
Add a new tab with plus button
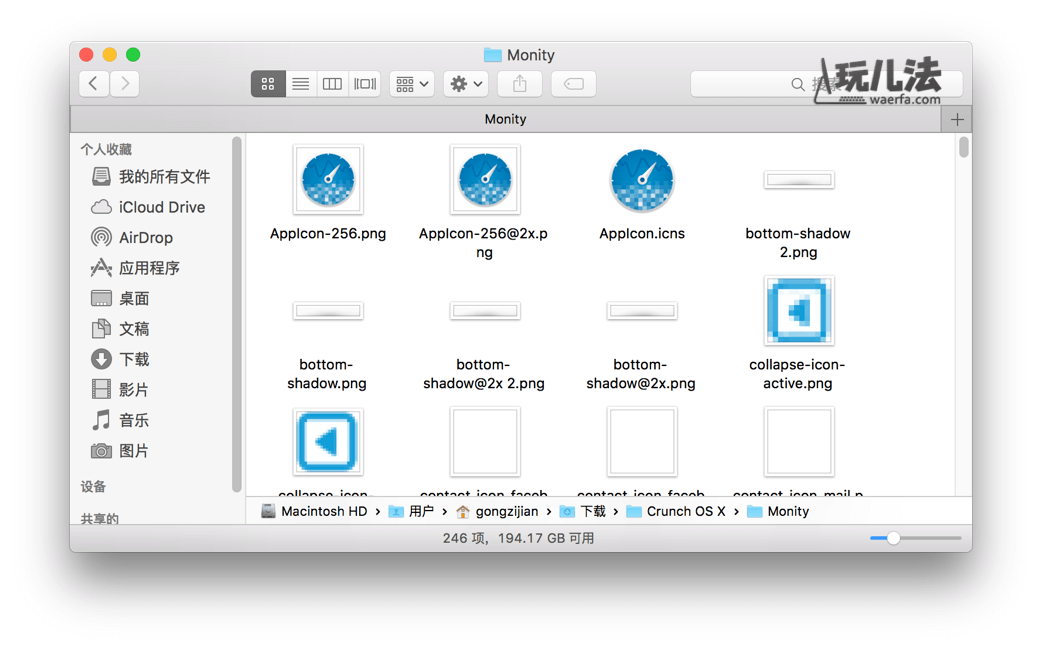pyautogui.click(x=957, y=119)
